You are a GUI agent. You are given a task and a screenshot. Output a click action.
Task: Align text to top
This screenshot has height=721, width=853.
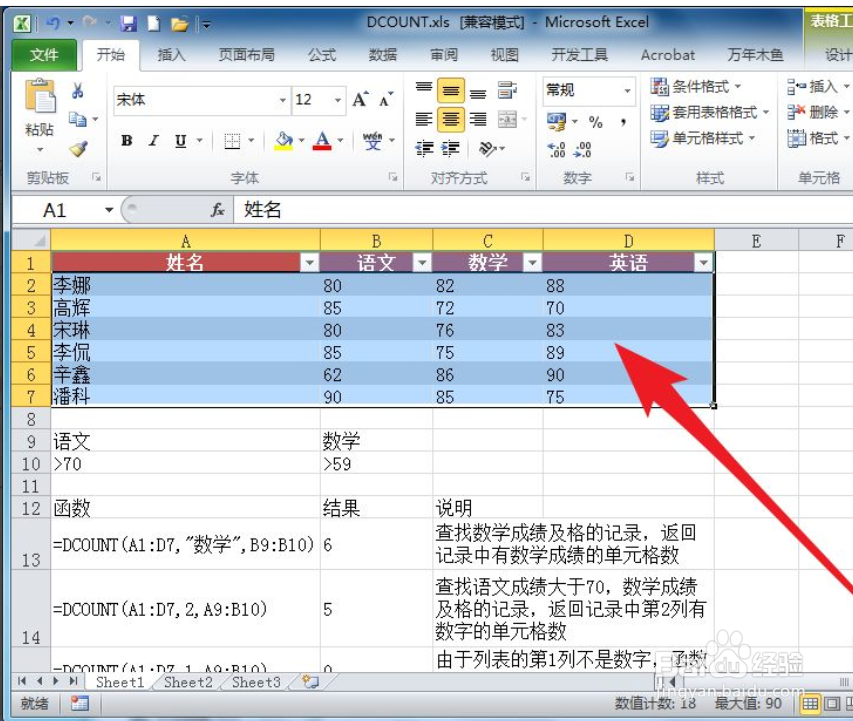[x=424, y=90]
